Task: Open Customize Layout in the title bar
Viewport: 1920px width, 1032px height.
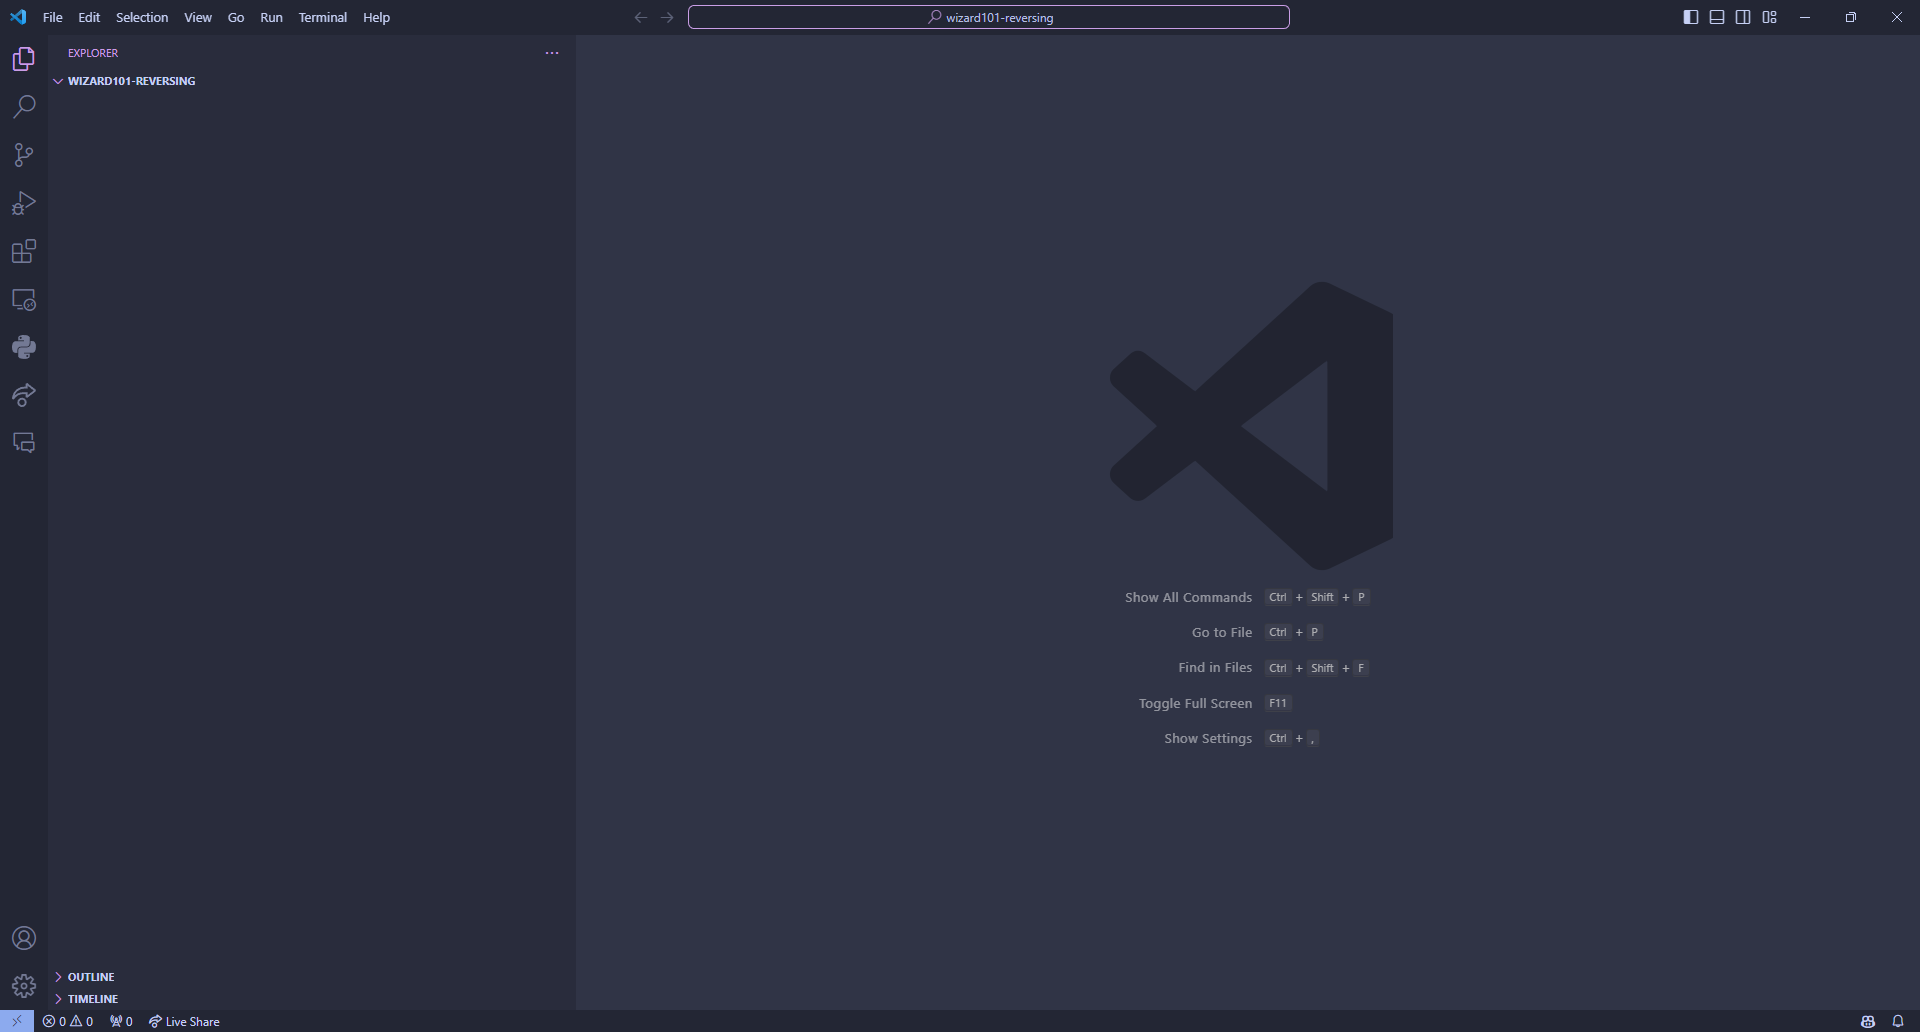Action: point(1770,17)
